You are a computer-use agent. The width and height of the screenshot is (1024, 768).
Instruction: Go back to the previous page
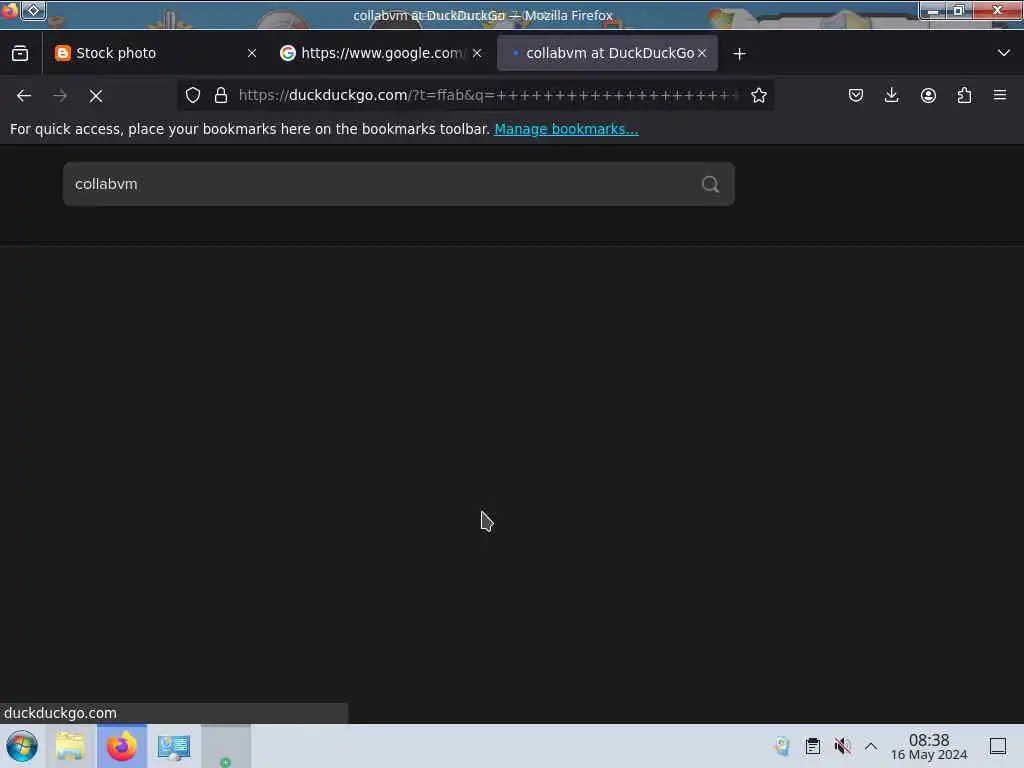pyautogui.click(x=24, y=96)
